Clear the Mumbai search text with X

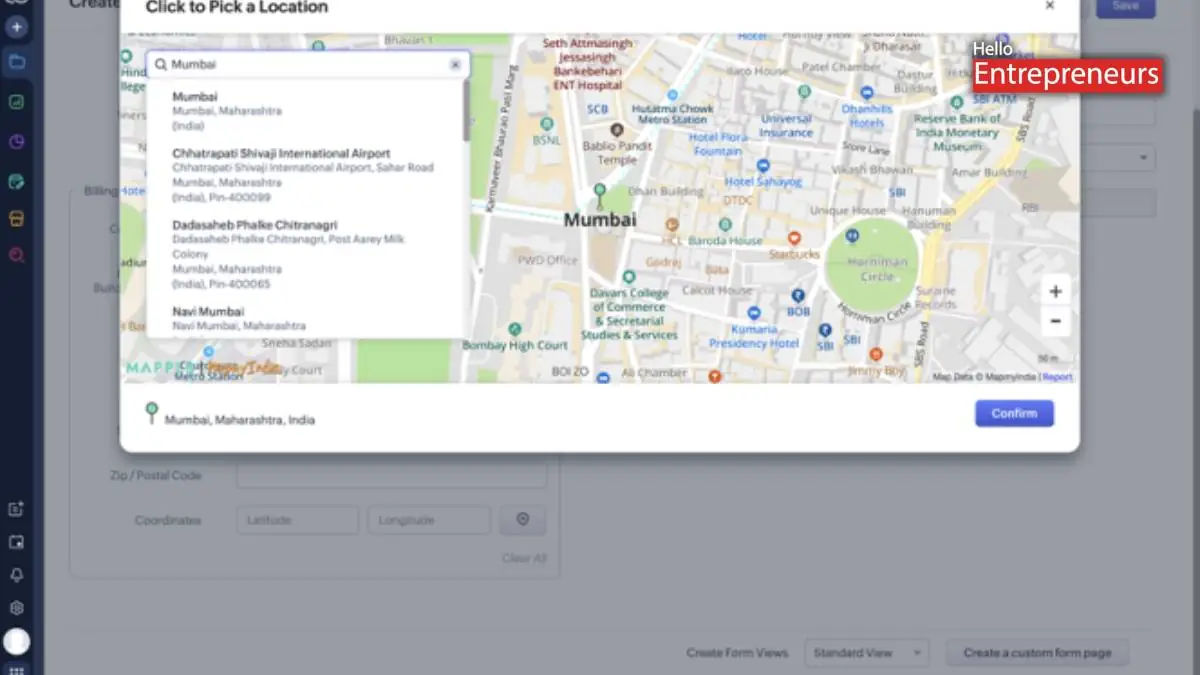(455, 64)
